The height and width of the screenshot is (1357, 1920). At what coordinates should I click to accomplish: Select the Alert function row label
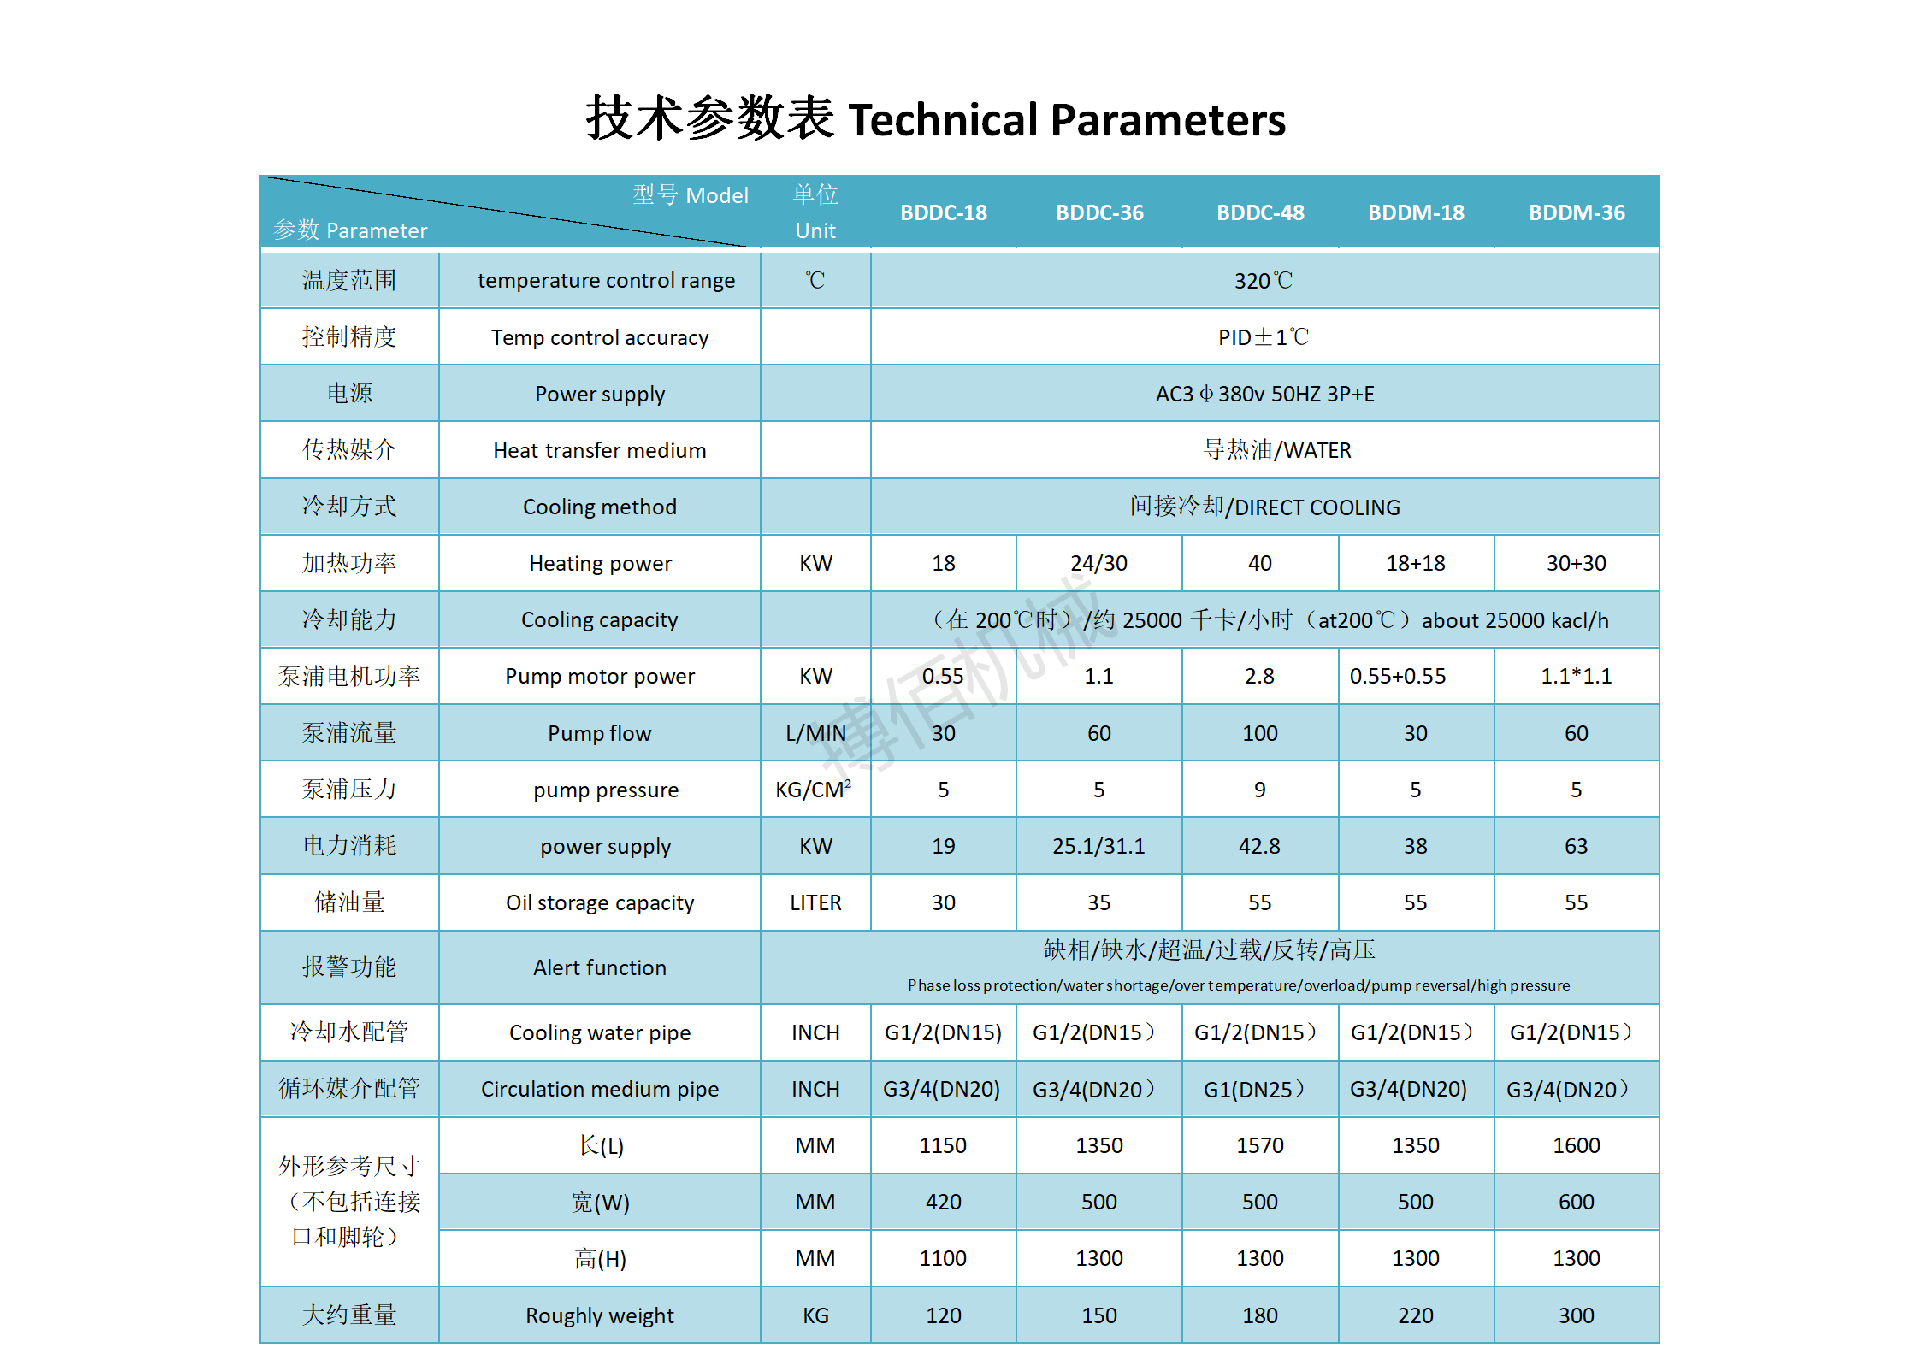[599, 968]
